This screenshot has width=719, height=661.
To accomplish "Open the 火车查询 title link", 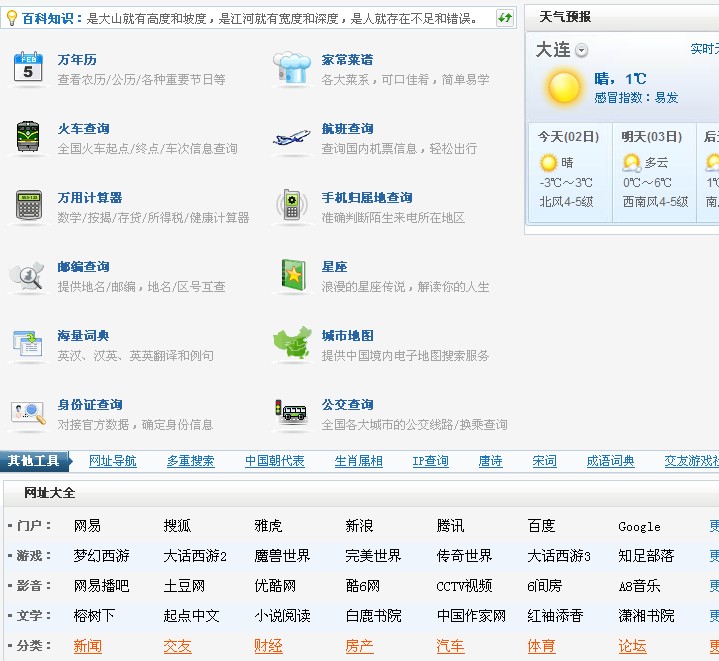I will pos(83,128).
